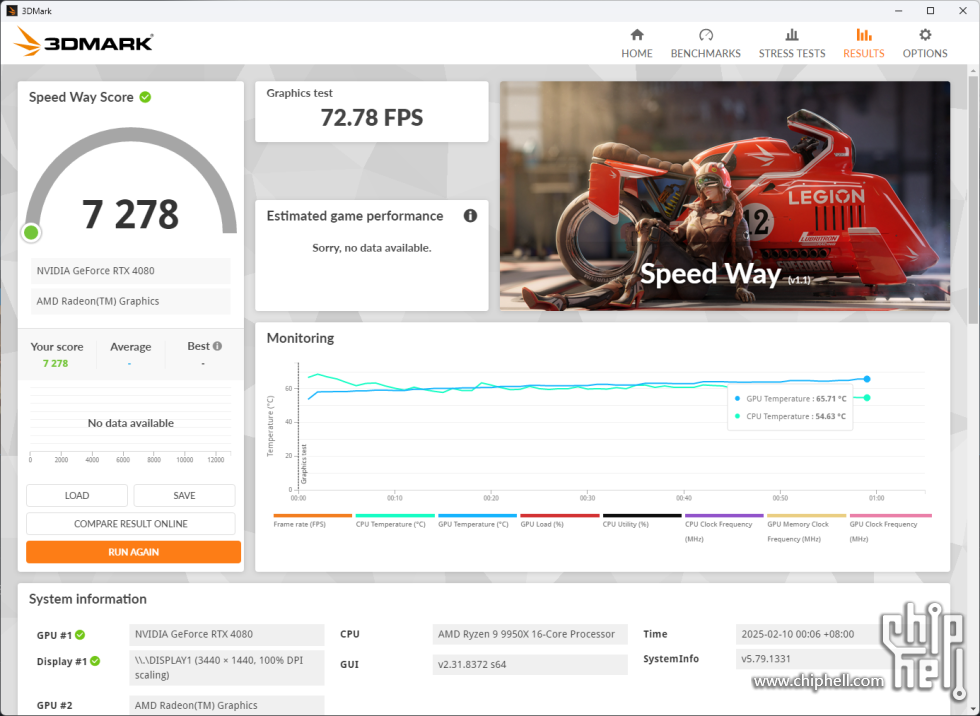This screenshot has width=980, height=716.
Task: Open the Home section
Action: [x=636, y=44]
